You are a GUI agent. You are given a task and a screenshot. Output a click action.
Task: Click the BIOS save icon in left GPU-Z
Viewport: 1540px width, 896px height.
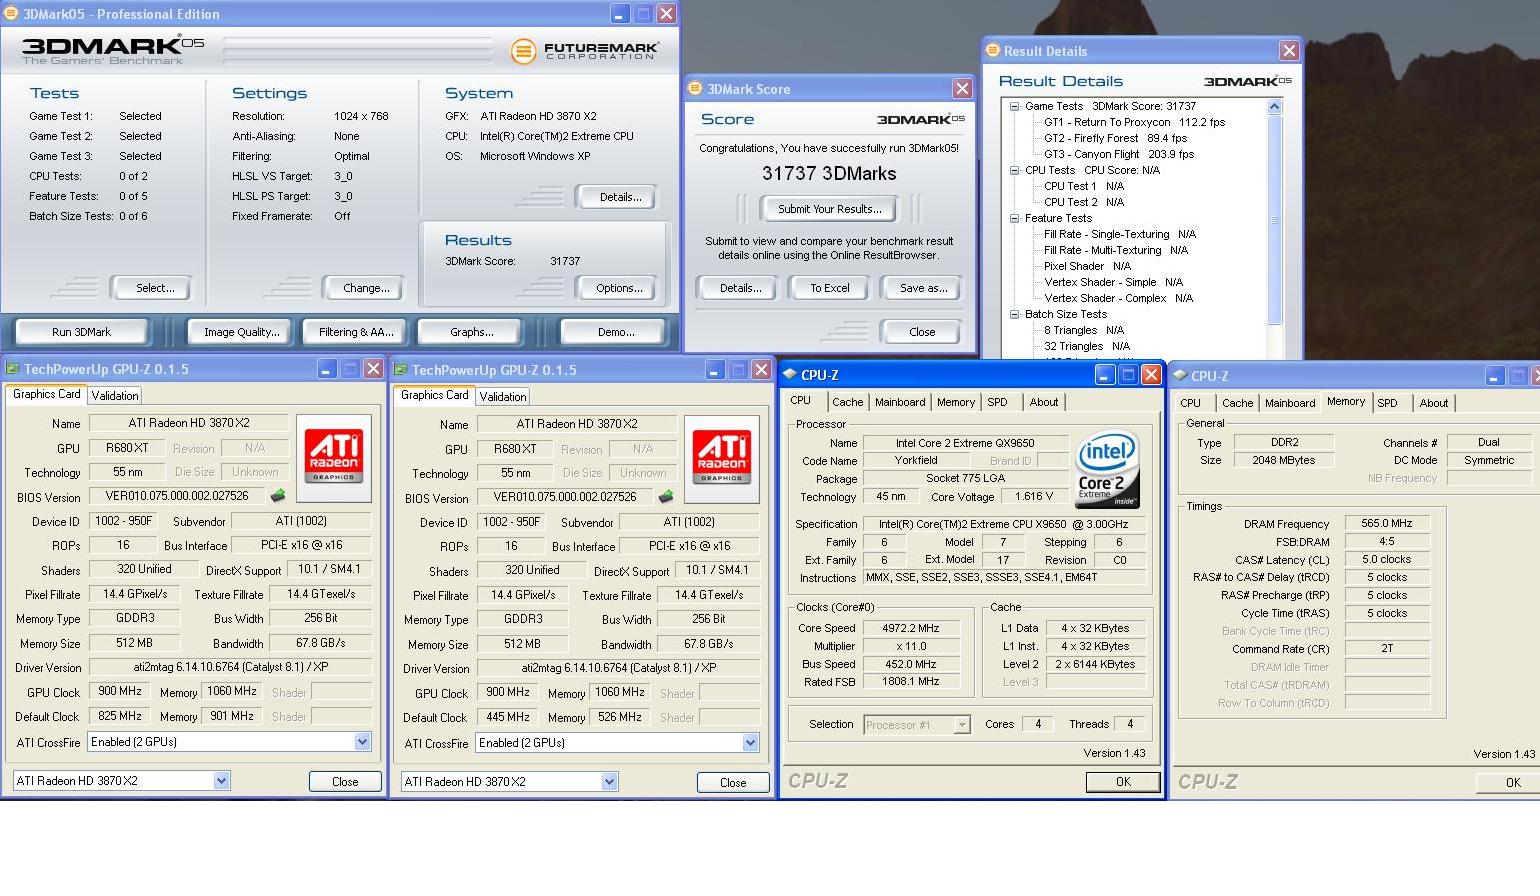pos(278,495)
